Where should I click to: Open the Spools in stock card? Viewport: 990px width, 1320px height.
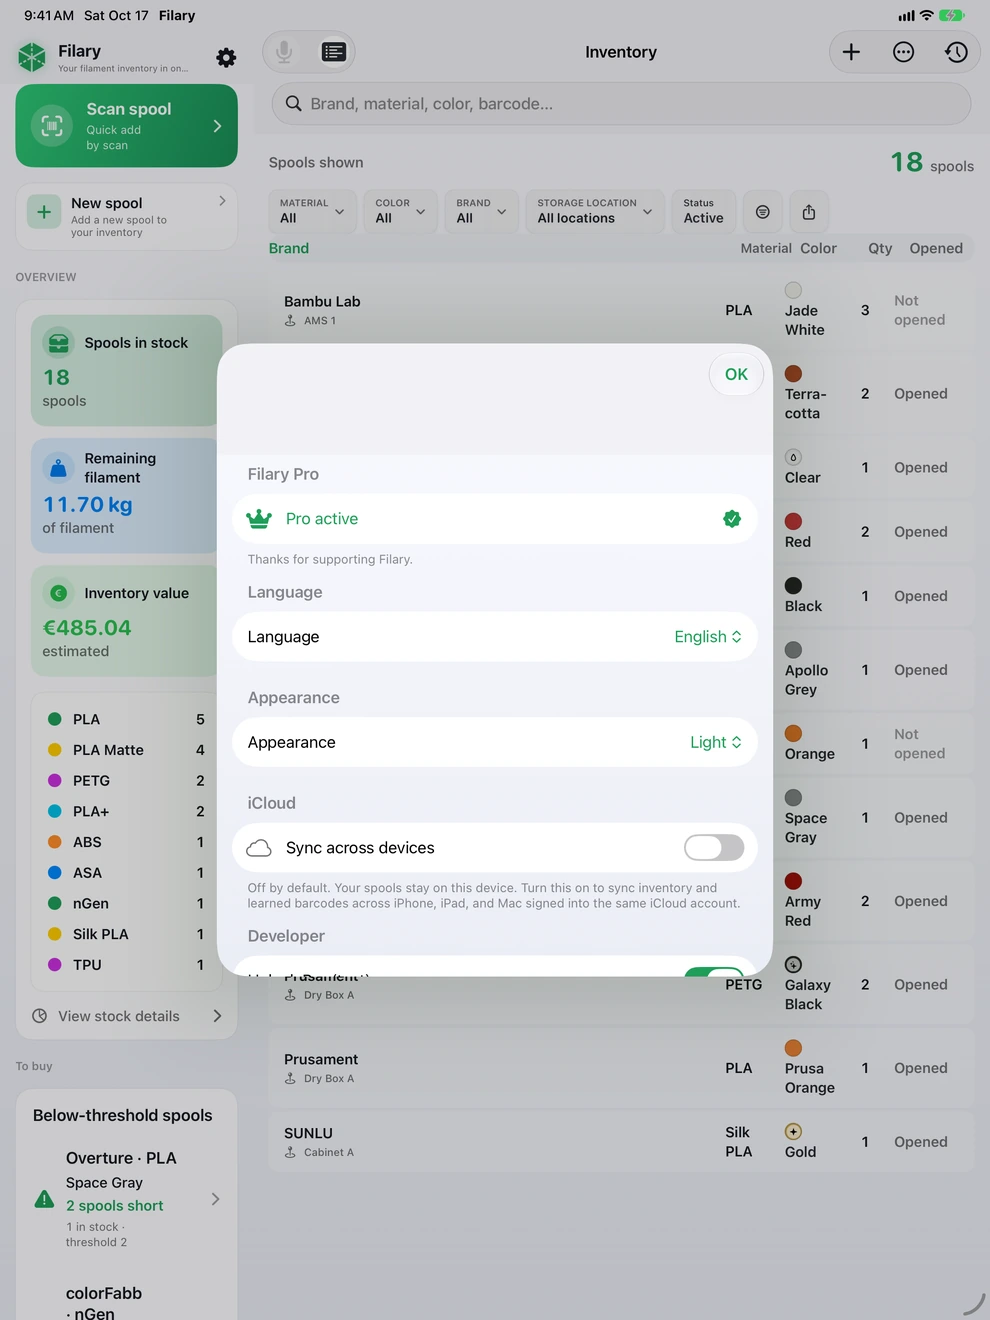coord(124,371)
